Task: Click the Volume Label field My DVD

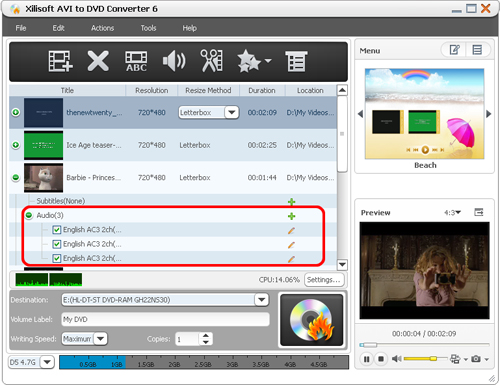Action: (x=165, y=319)
